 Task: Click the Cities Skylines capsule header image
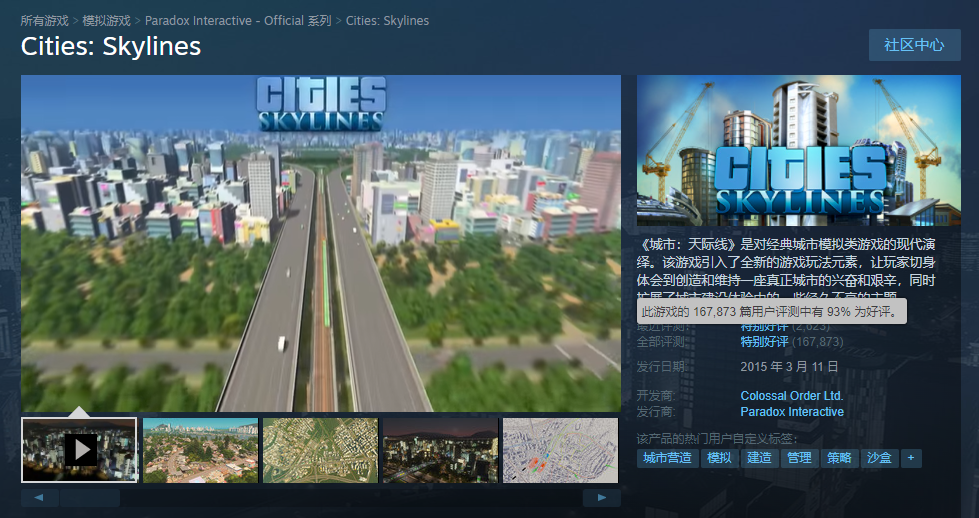[x=799, y=150]
